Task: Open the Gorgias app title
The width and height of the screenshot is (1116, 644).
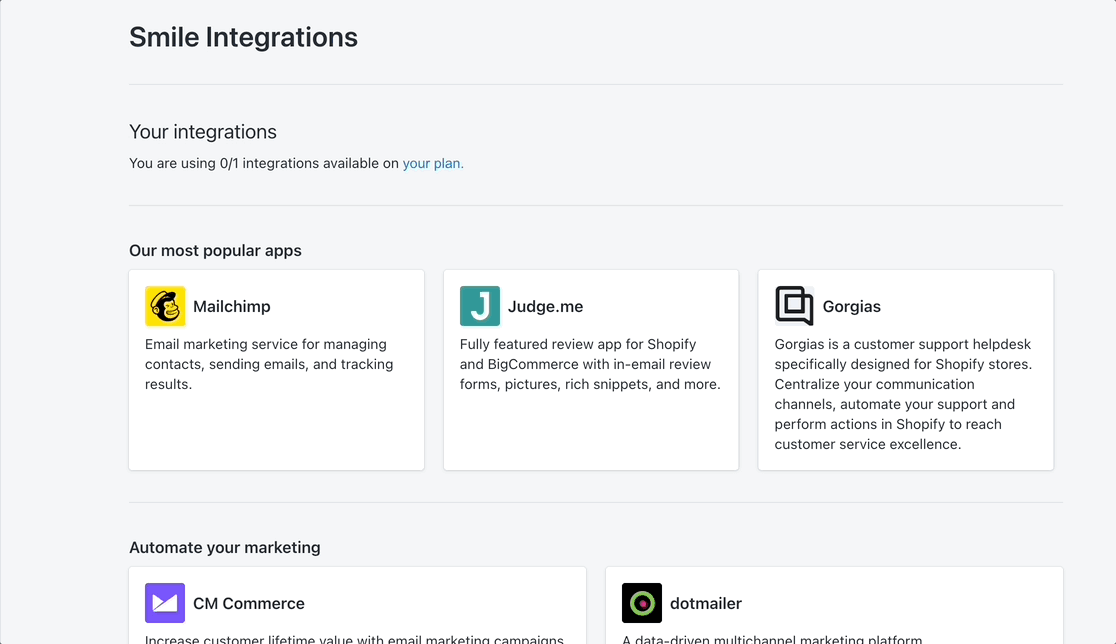Action: 852,306
